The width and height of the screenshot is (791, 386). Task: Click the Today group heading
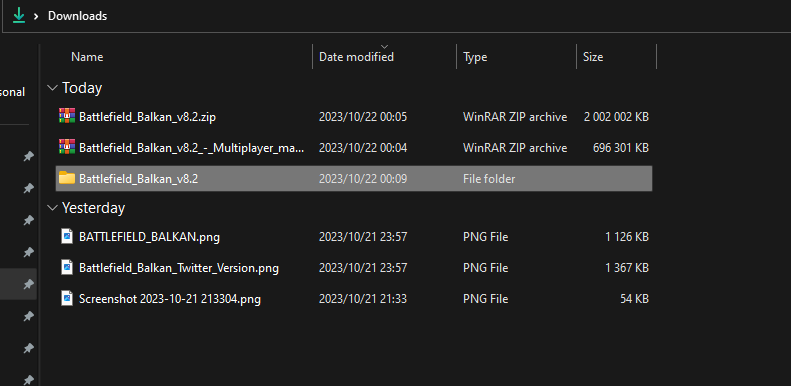coord(82,88)
